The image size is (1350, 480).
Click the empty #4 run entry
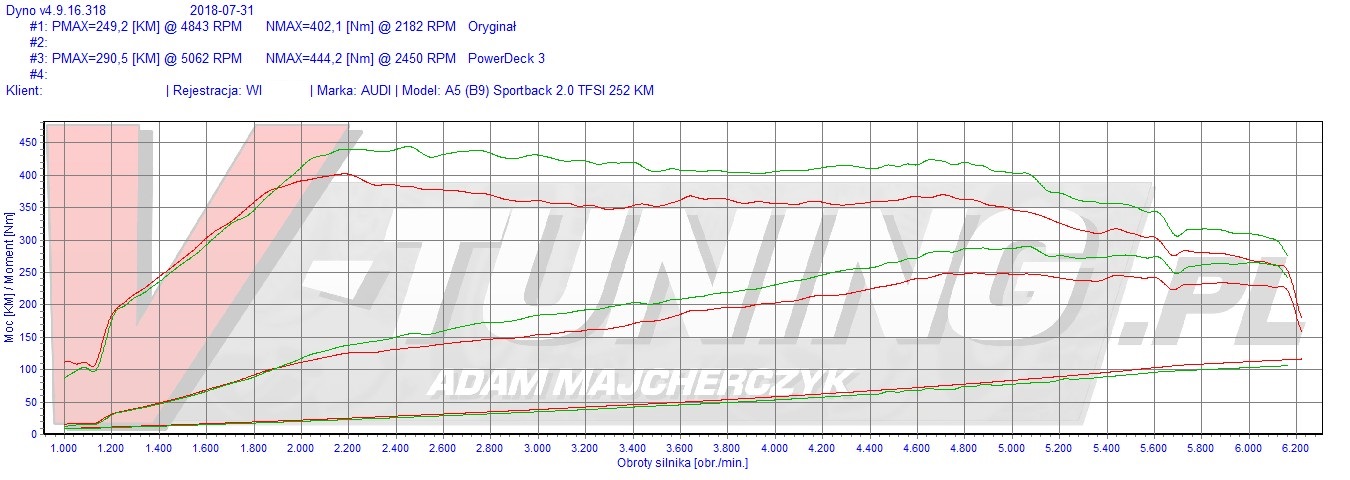(x=39, y=75)
